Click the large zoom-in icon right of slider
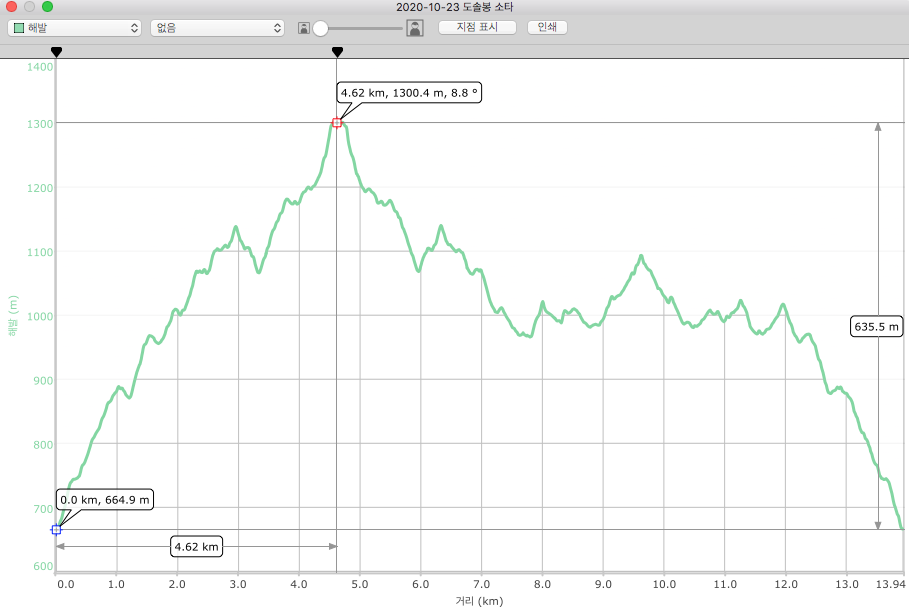This screenshot has height=612, width=909. point(414,28)
